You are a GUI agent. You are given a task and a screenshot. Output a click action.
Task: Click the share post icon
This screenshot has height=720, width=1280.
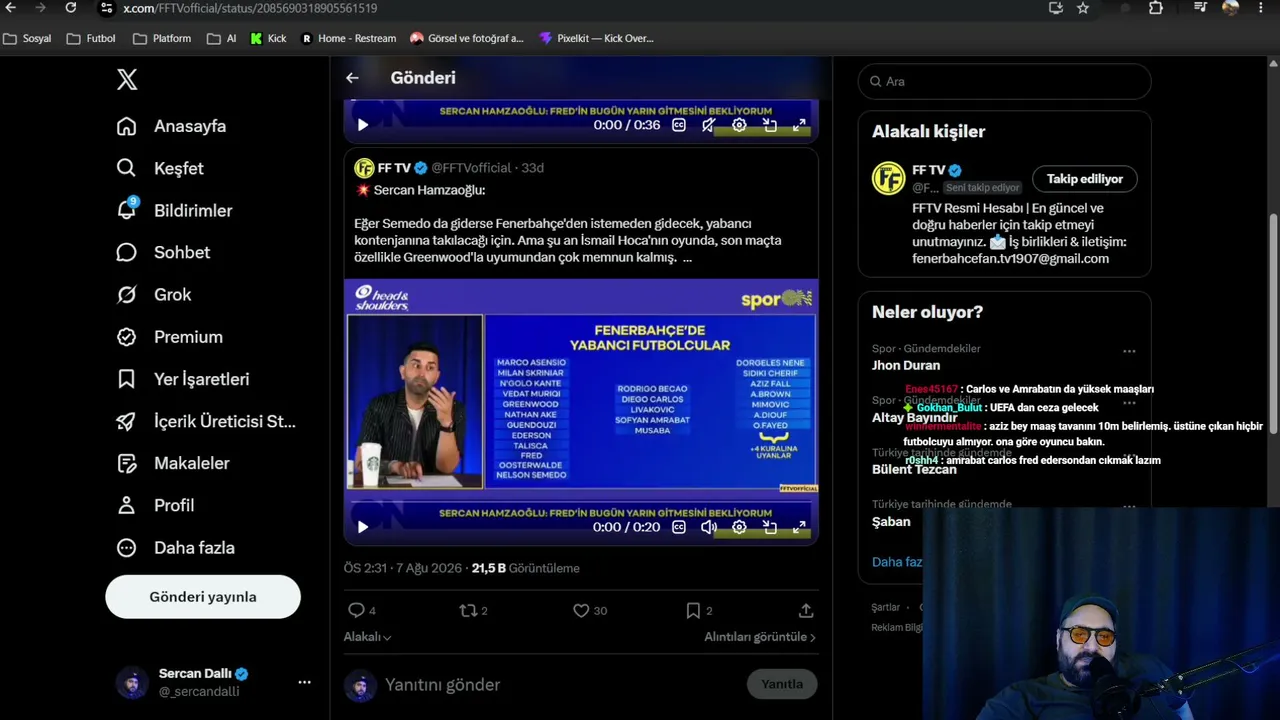[x=806, y=610]
